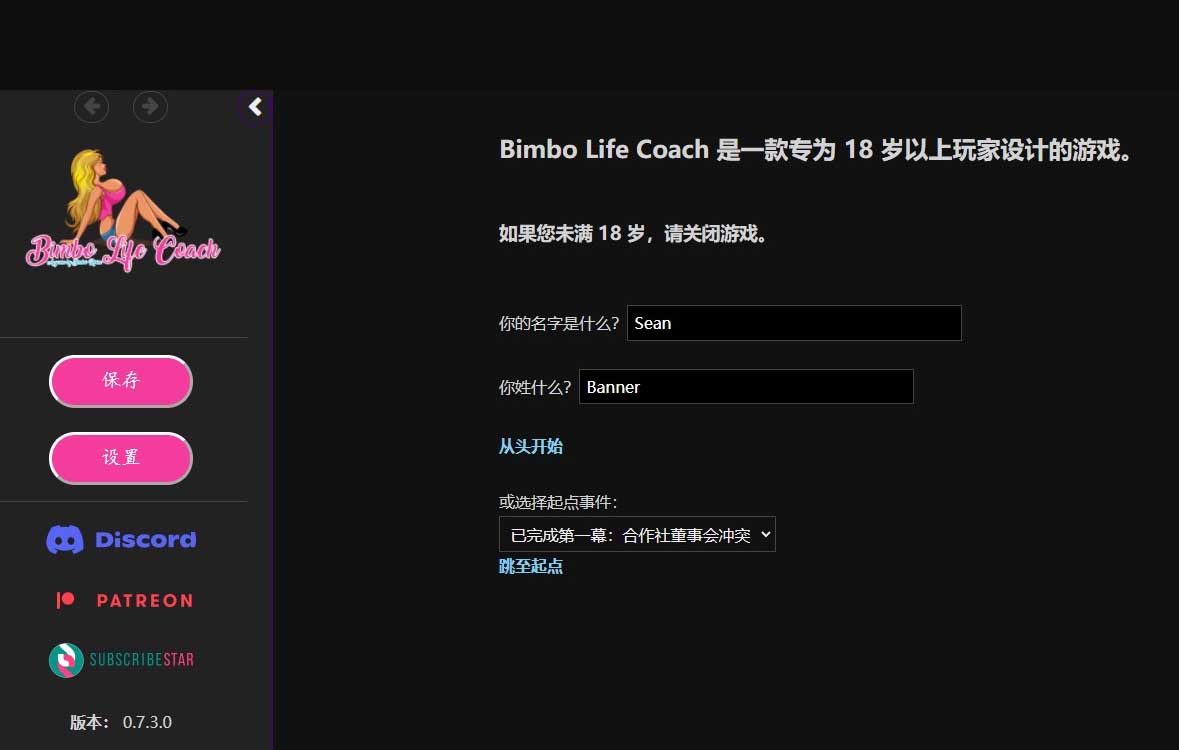Screen dimensions: 1179x750
Task: Click the dropdown chevron beside the event selector
Action: coord(763,534)
